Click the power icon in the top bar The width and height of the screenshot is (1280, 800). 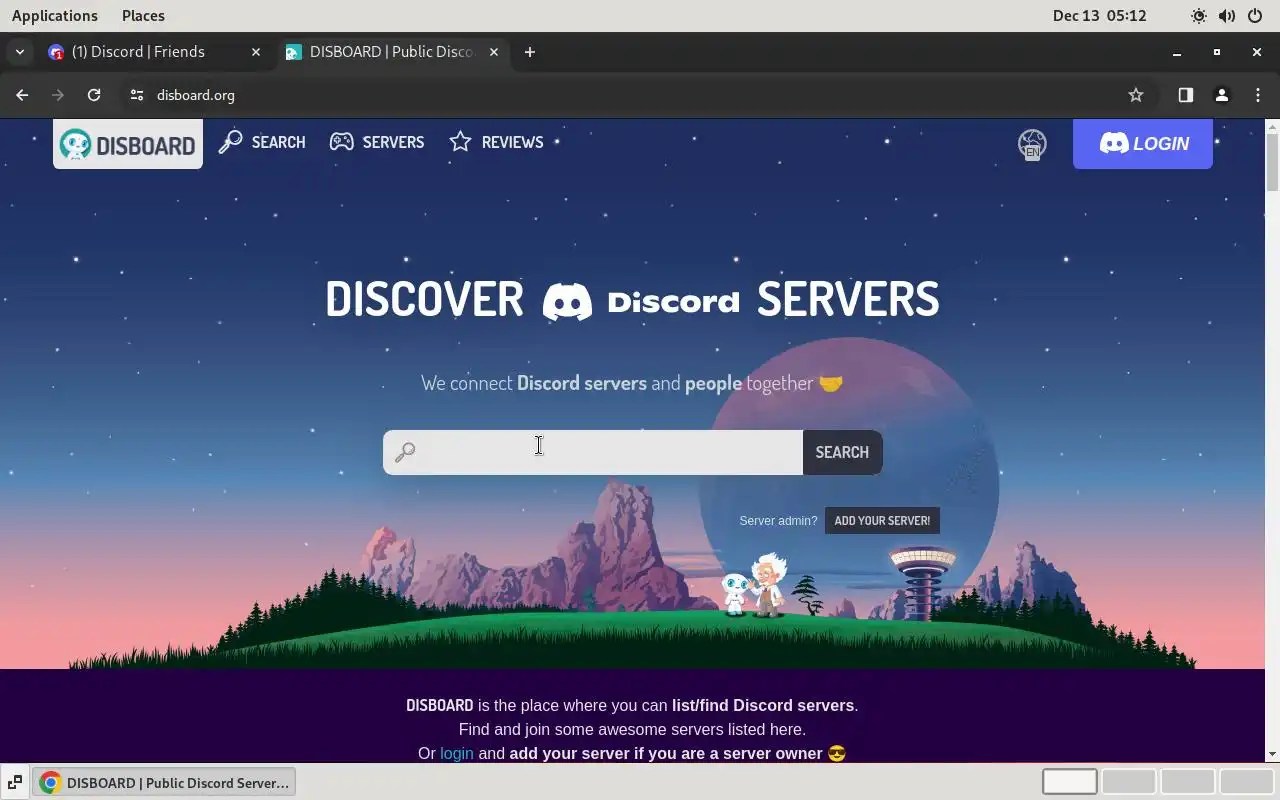1255,15
